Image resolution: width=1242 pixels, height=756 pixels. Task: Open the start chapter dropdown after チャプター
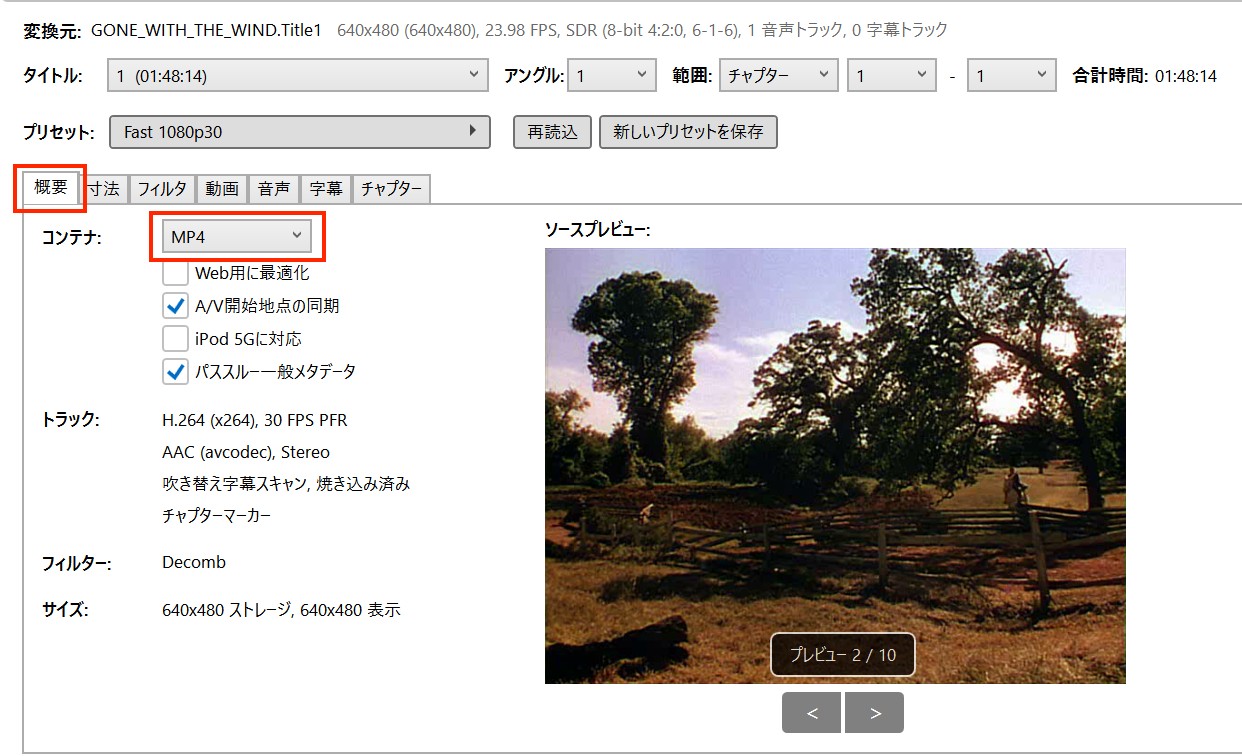point(892,76)
